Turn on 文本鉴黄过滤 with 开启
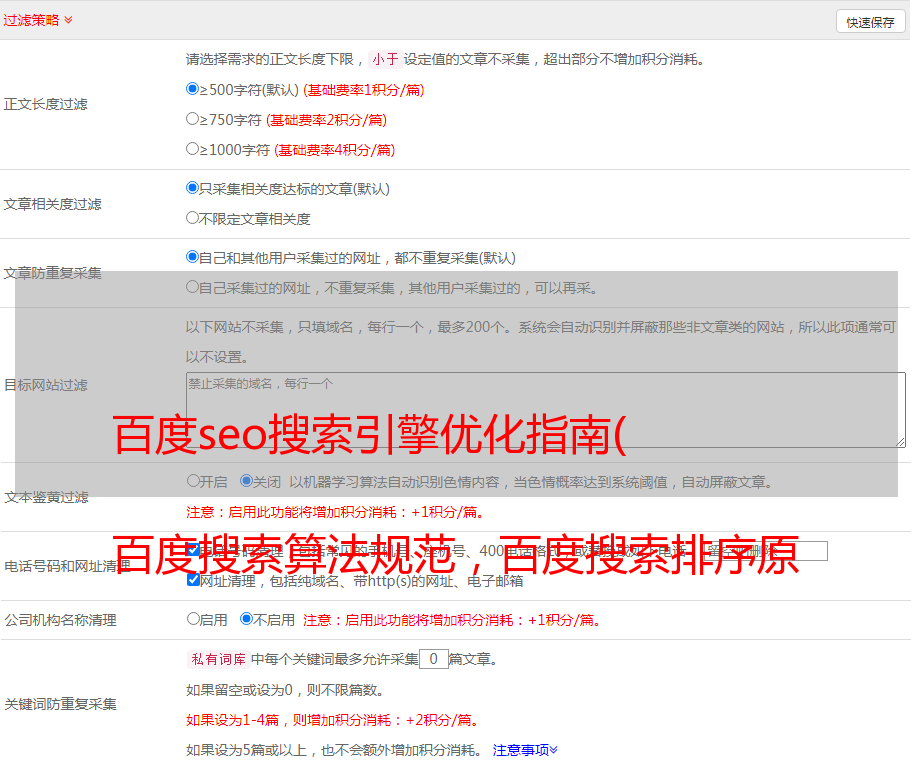This screenshot has height=768, width=912. click(x=193, y=481)
